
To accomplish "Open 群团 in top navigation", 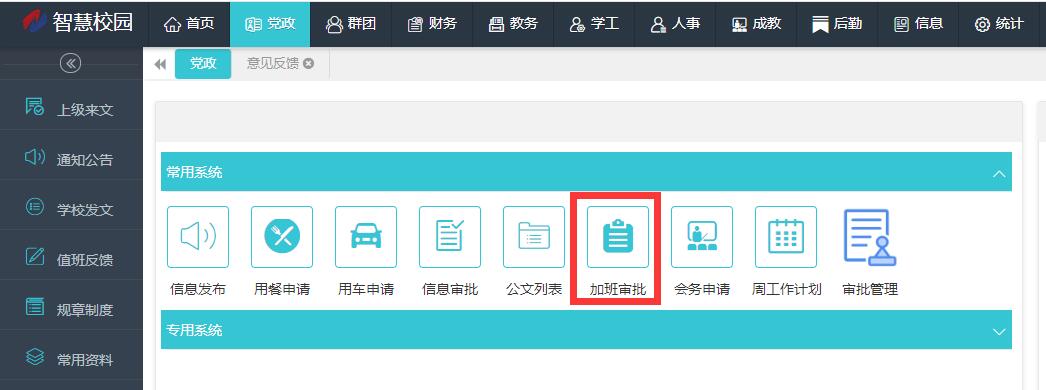I will [x=352, y=24].
